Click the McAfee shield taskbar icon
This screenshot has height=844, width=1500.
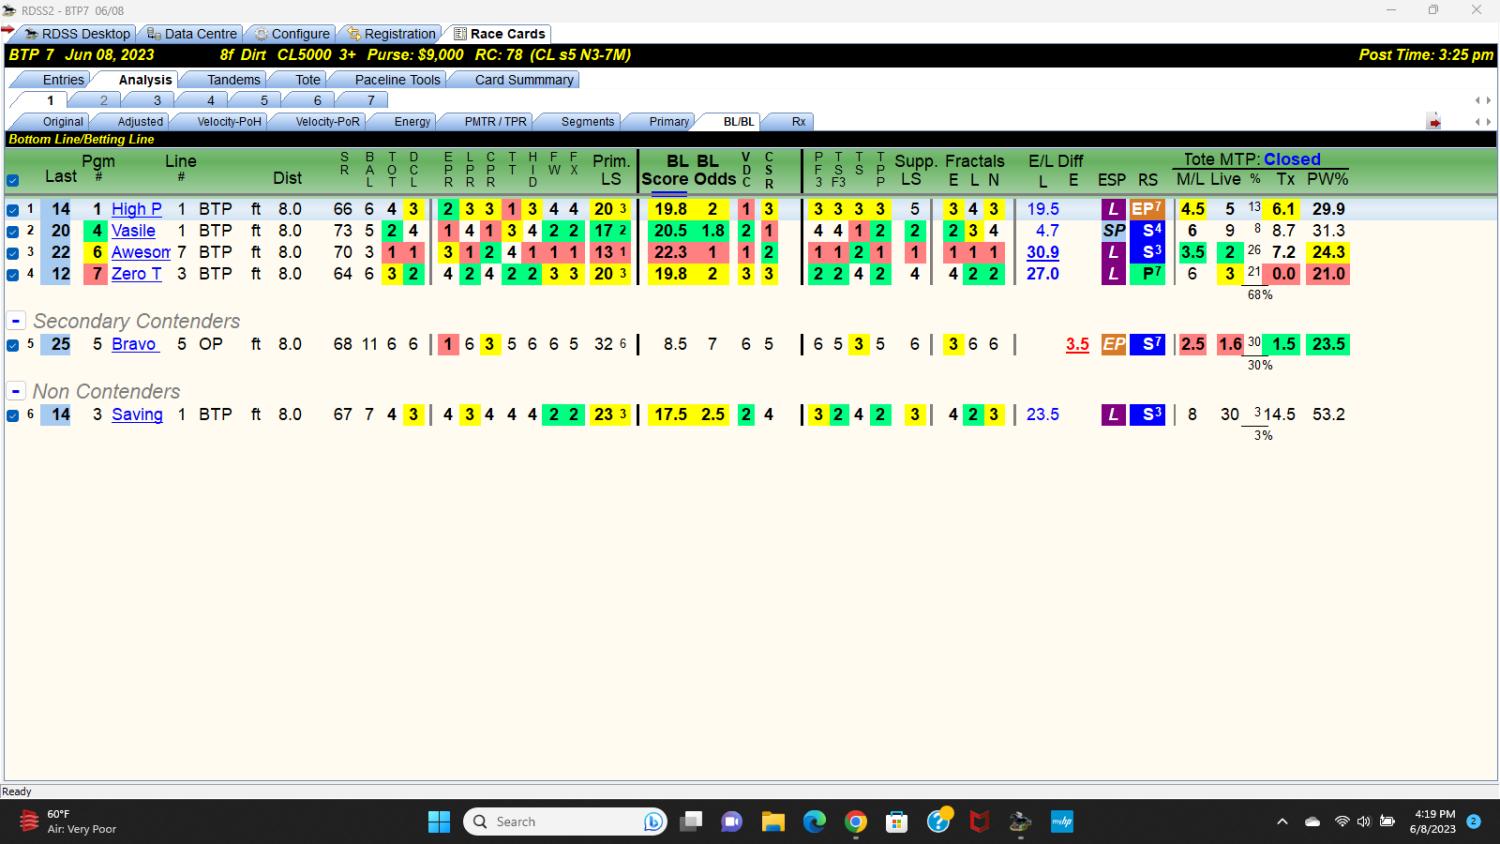[x=980, y=822]
